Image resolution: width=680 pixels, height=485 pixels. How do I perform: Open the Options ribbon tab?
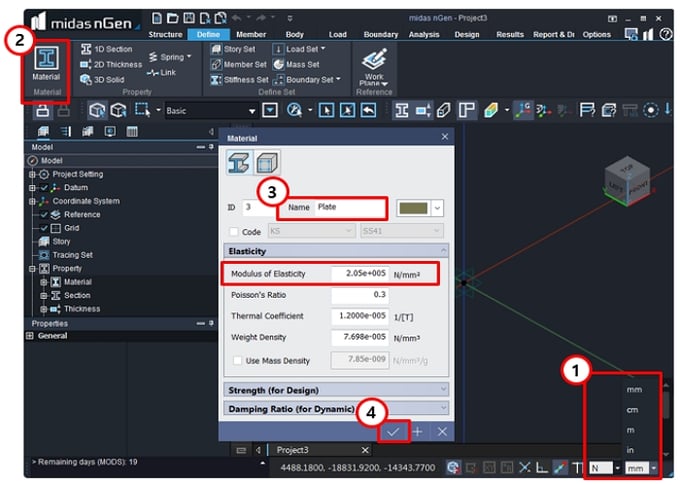pyautogui.click(x=596, y=34)
